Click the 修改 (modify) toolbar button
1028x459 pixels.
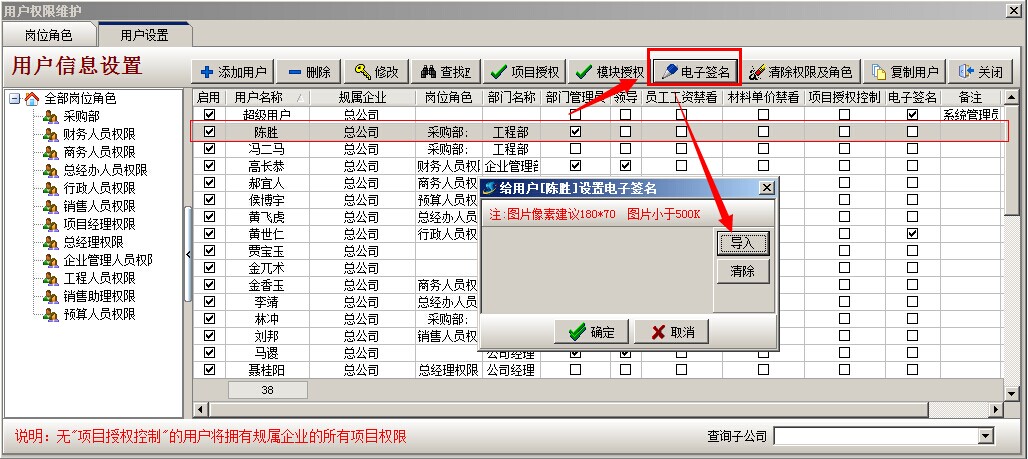point(376,72)
